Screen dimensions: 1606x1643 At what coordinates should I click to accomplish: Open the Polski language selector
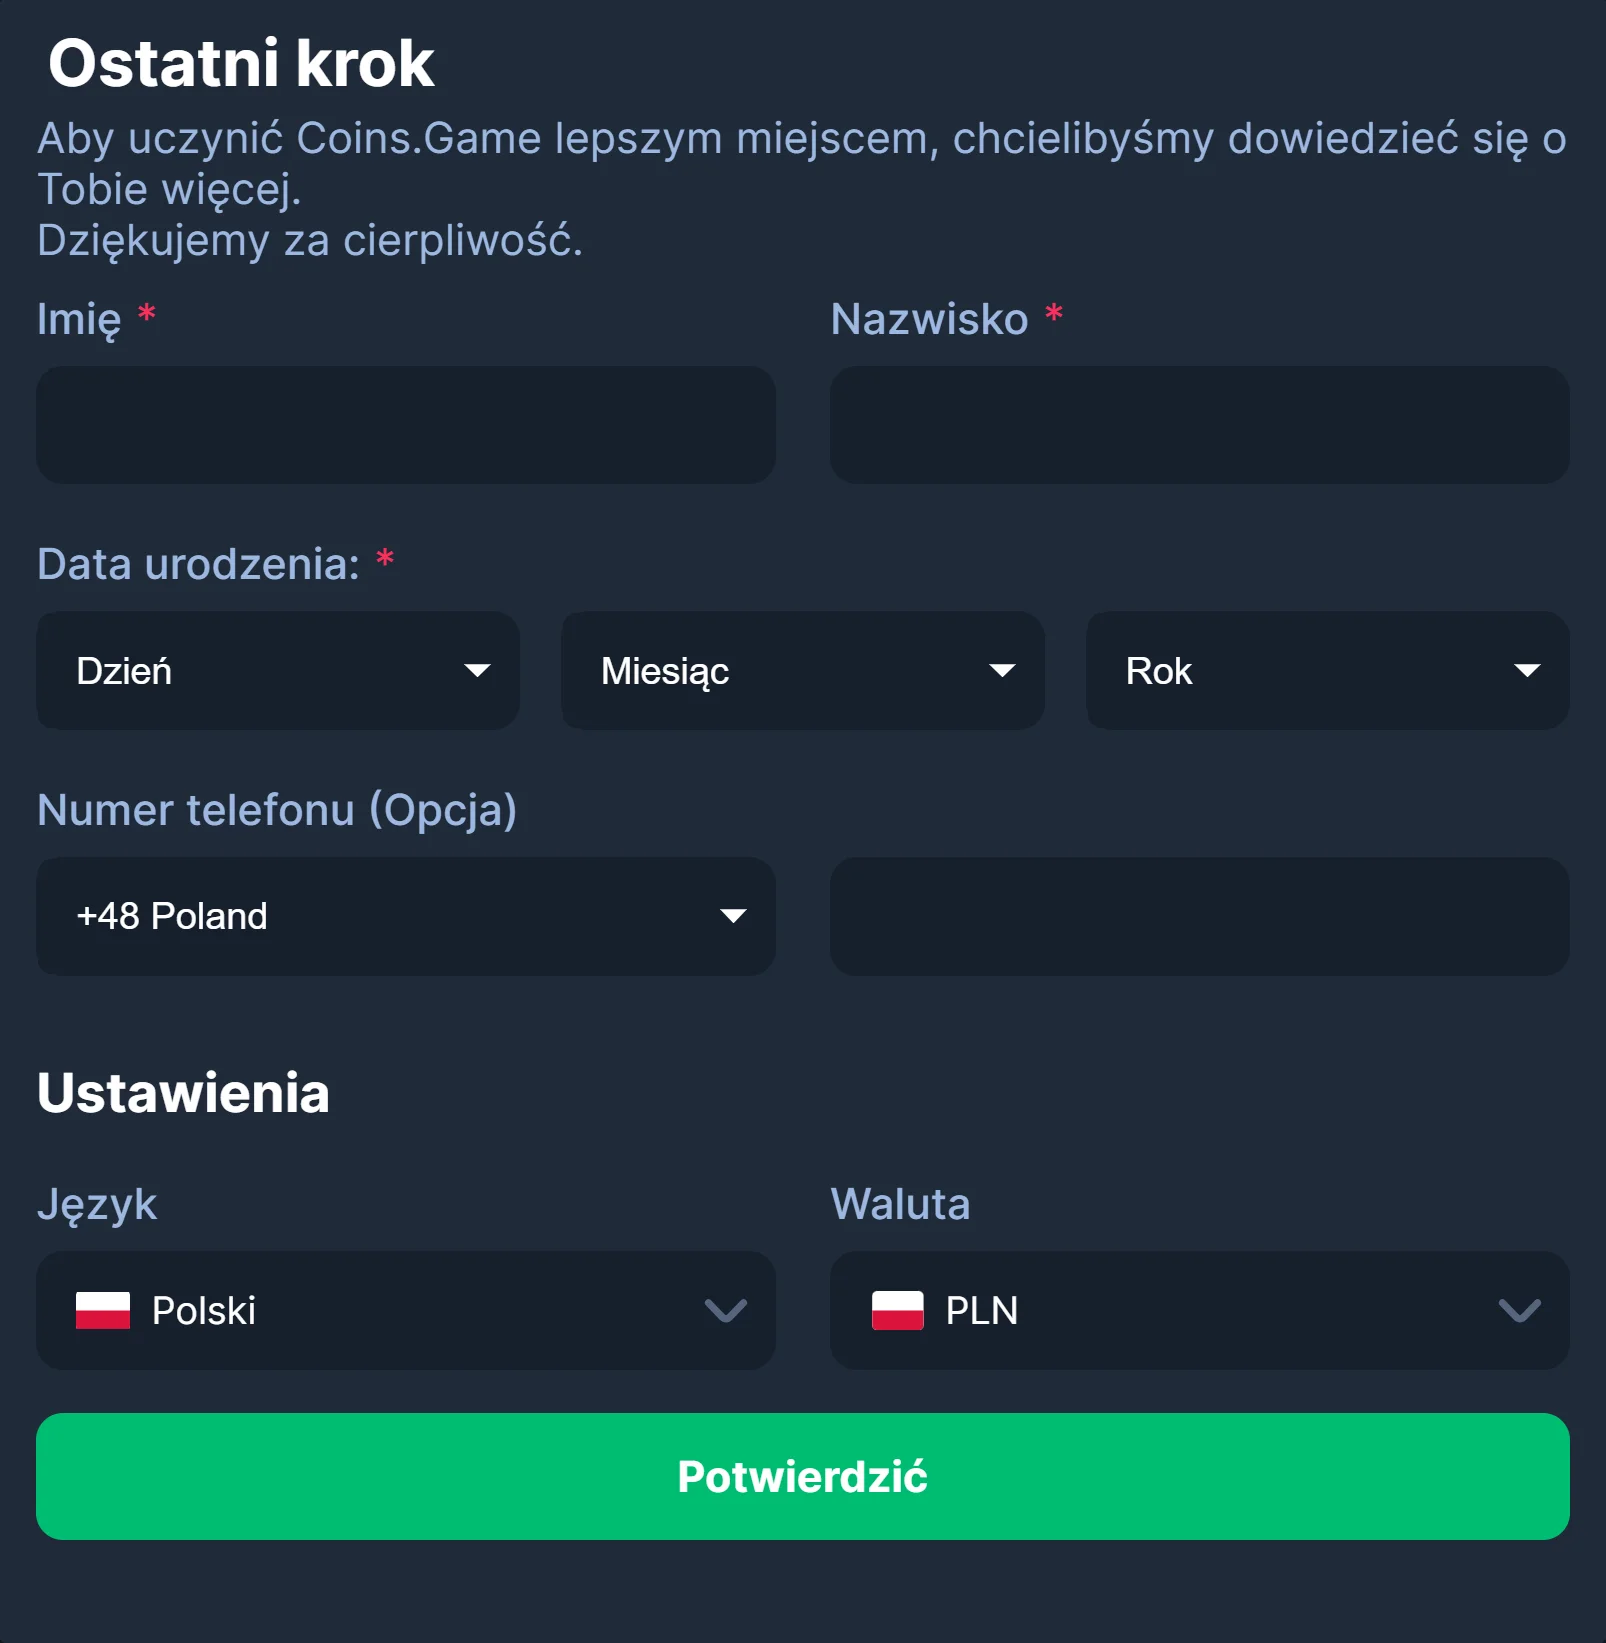(x=405, y=1311)
